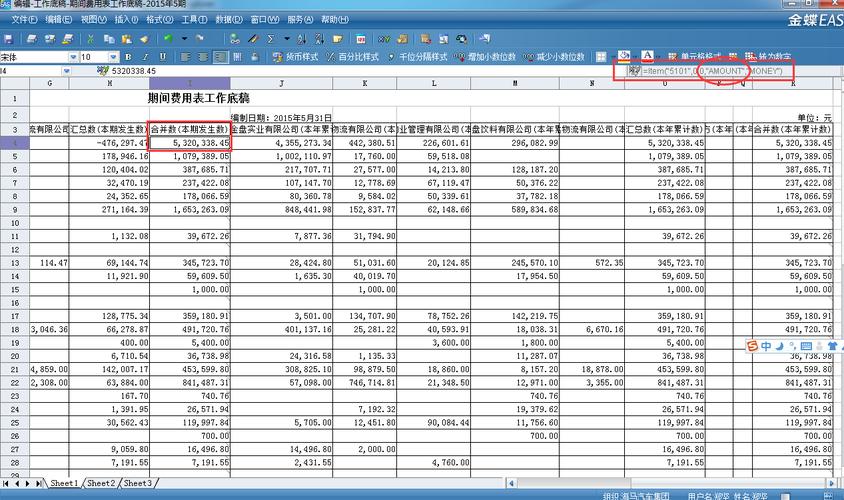Screen dimensions: 844x500
Task: Switch to the Sheet2 tab
Action: point(101,483)
